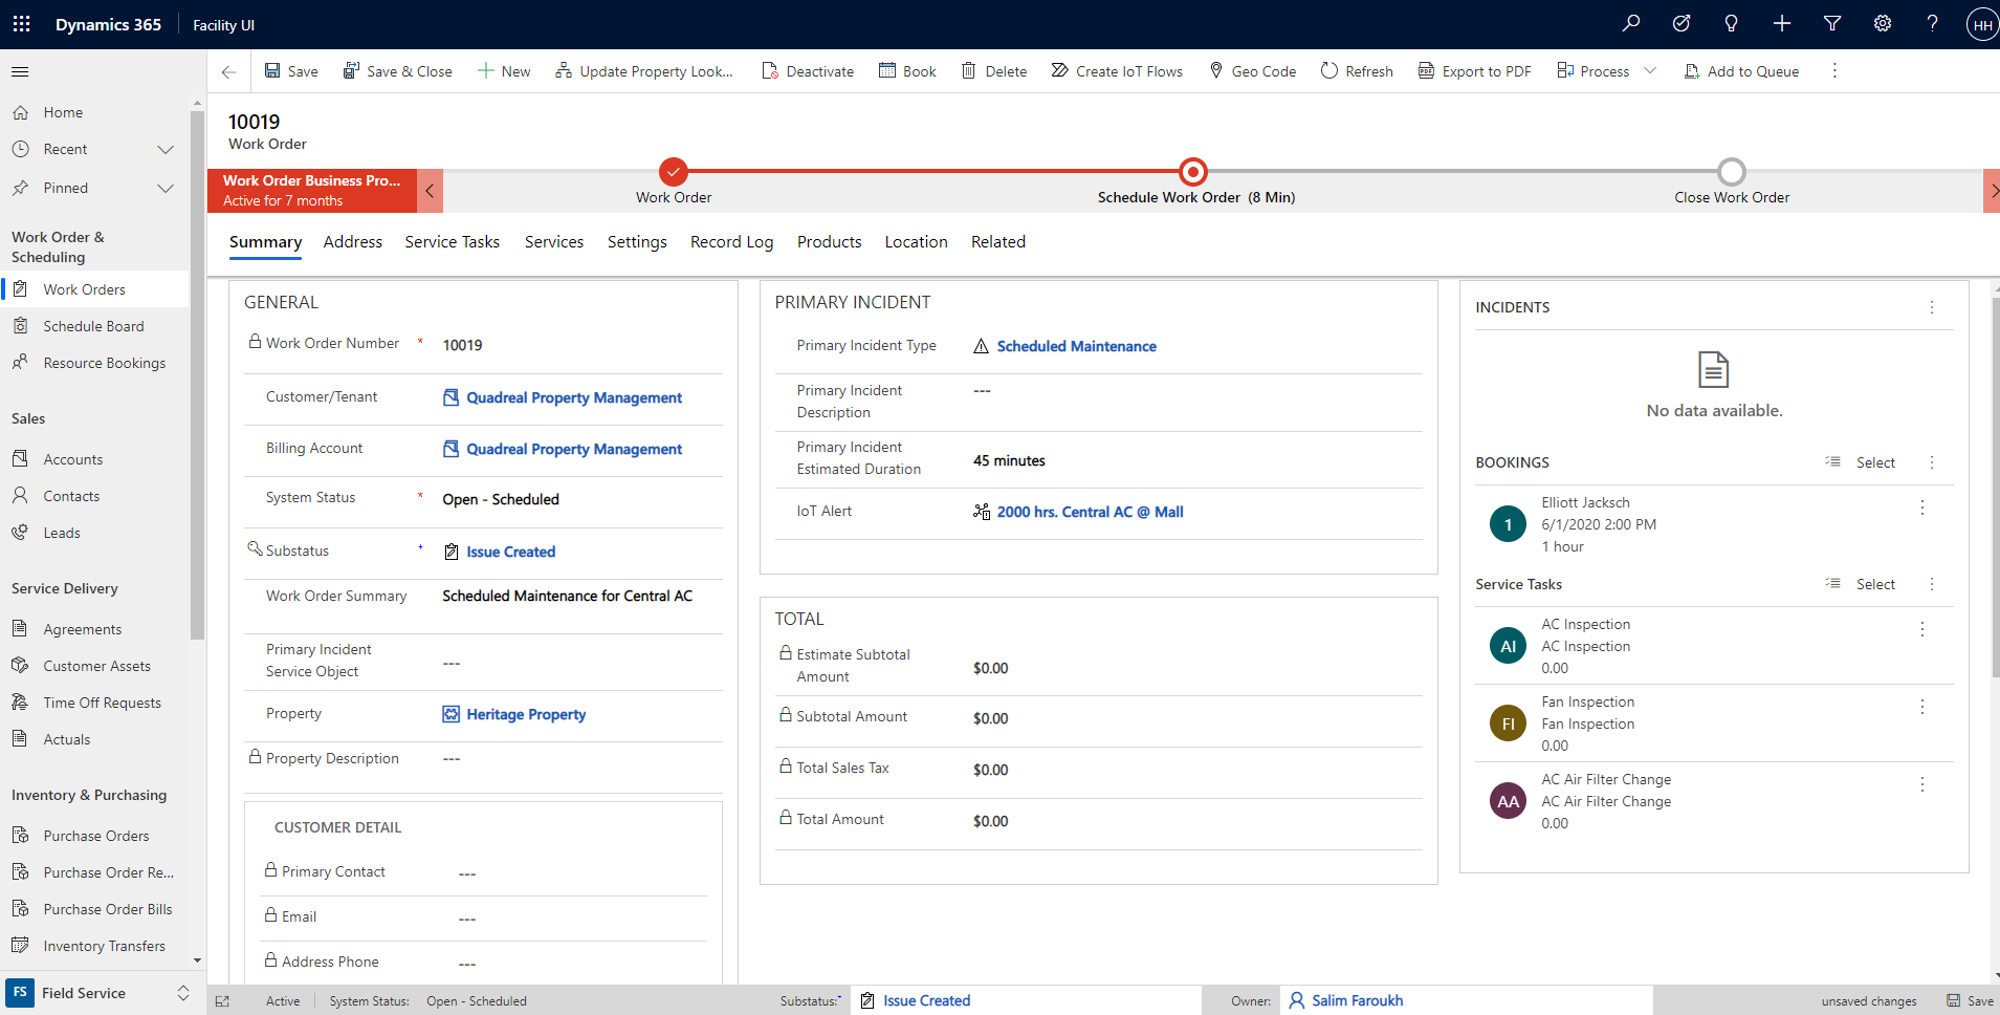Screen dimensions: 2000x1015
Task: Open the Service Tasks section more options
Action: [1932, 584]
